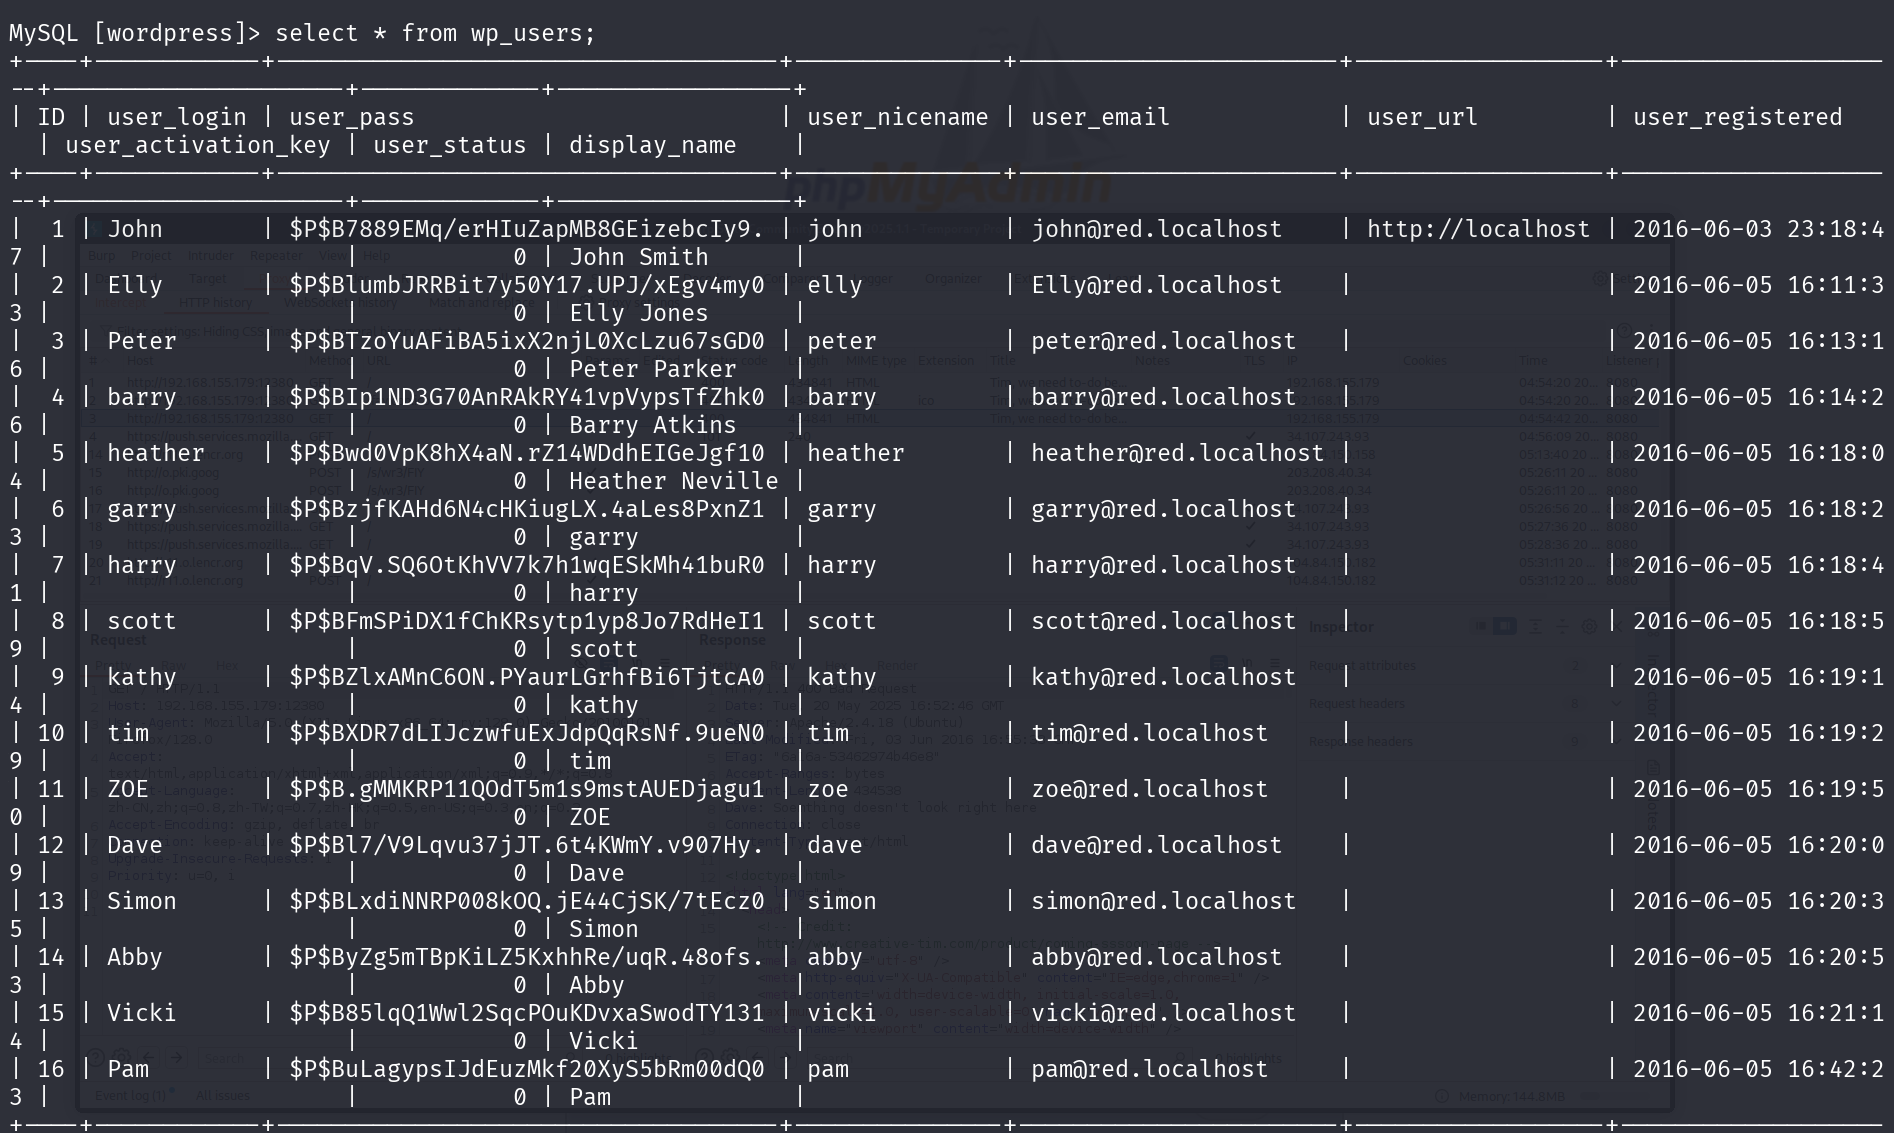Click the display_name column header
Image resolution: width=1894 pixels, height=1133 pixels.
(x=653, y=145)
